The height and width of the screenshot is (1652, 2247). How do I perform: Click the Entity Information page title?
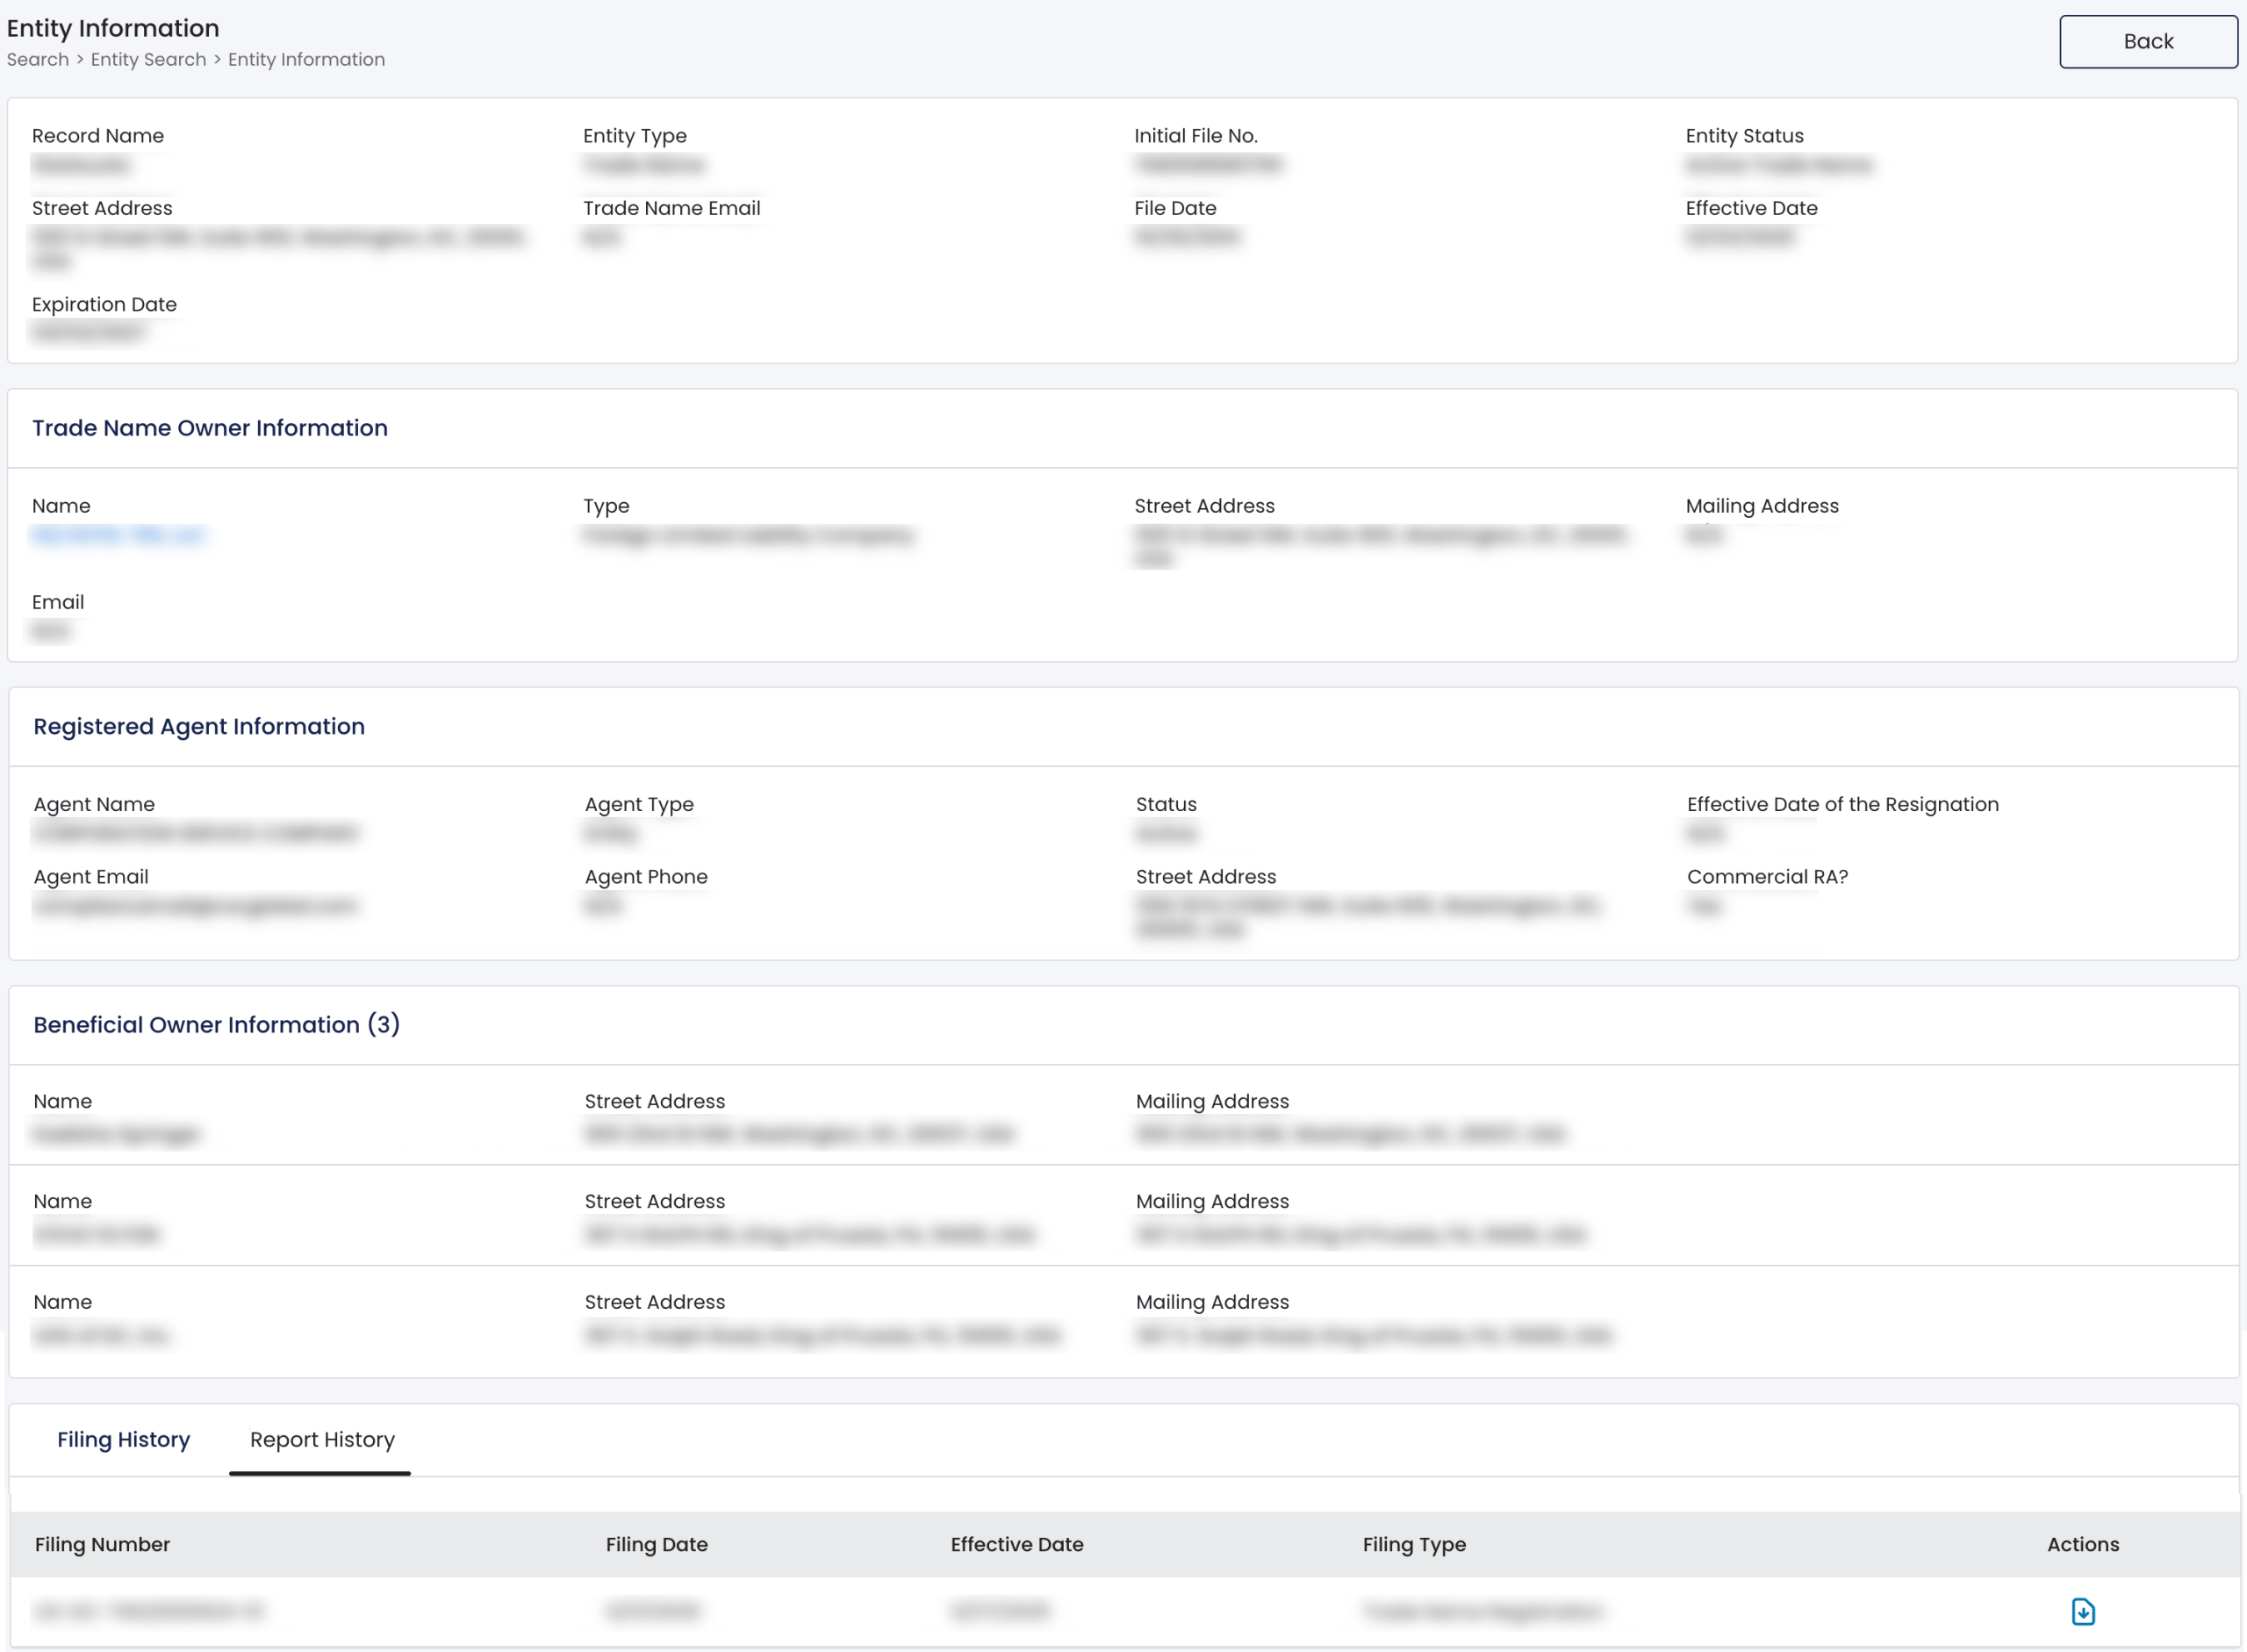tap(113, 28)
